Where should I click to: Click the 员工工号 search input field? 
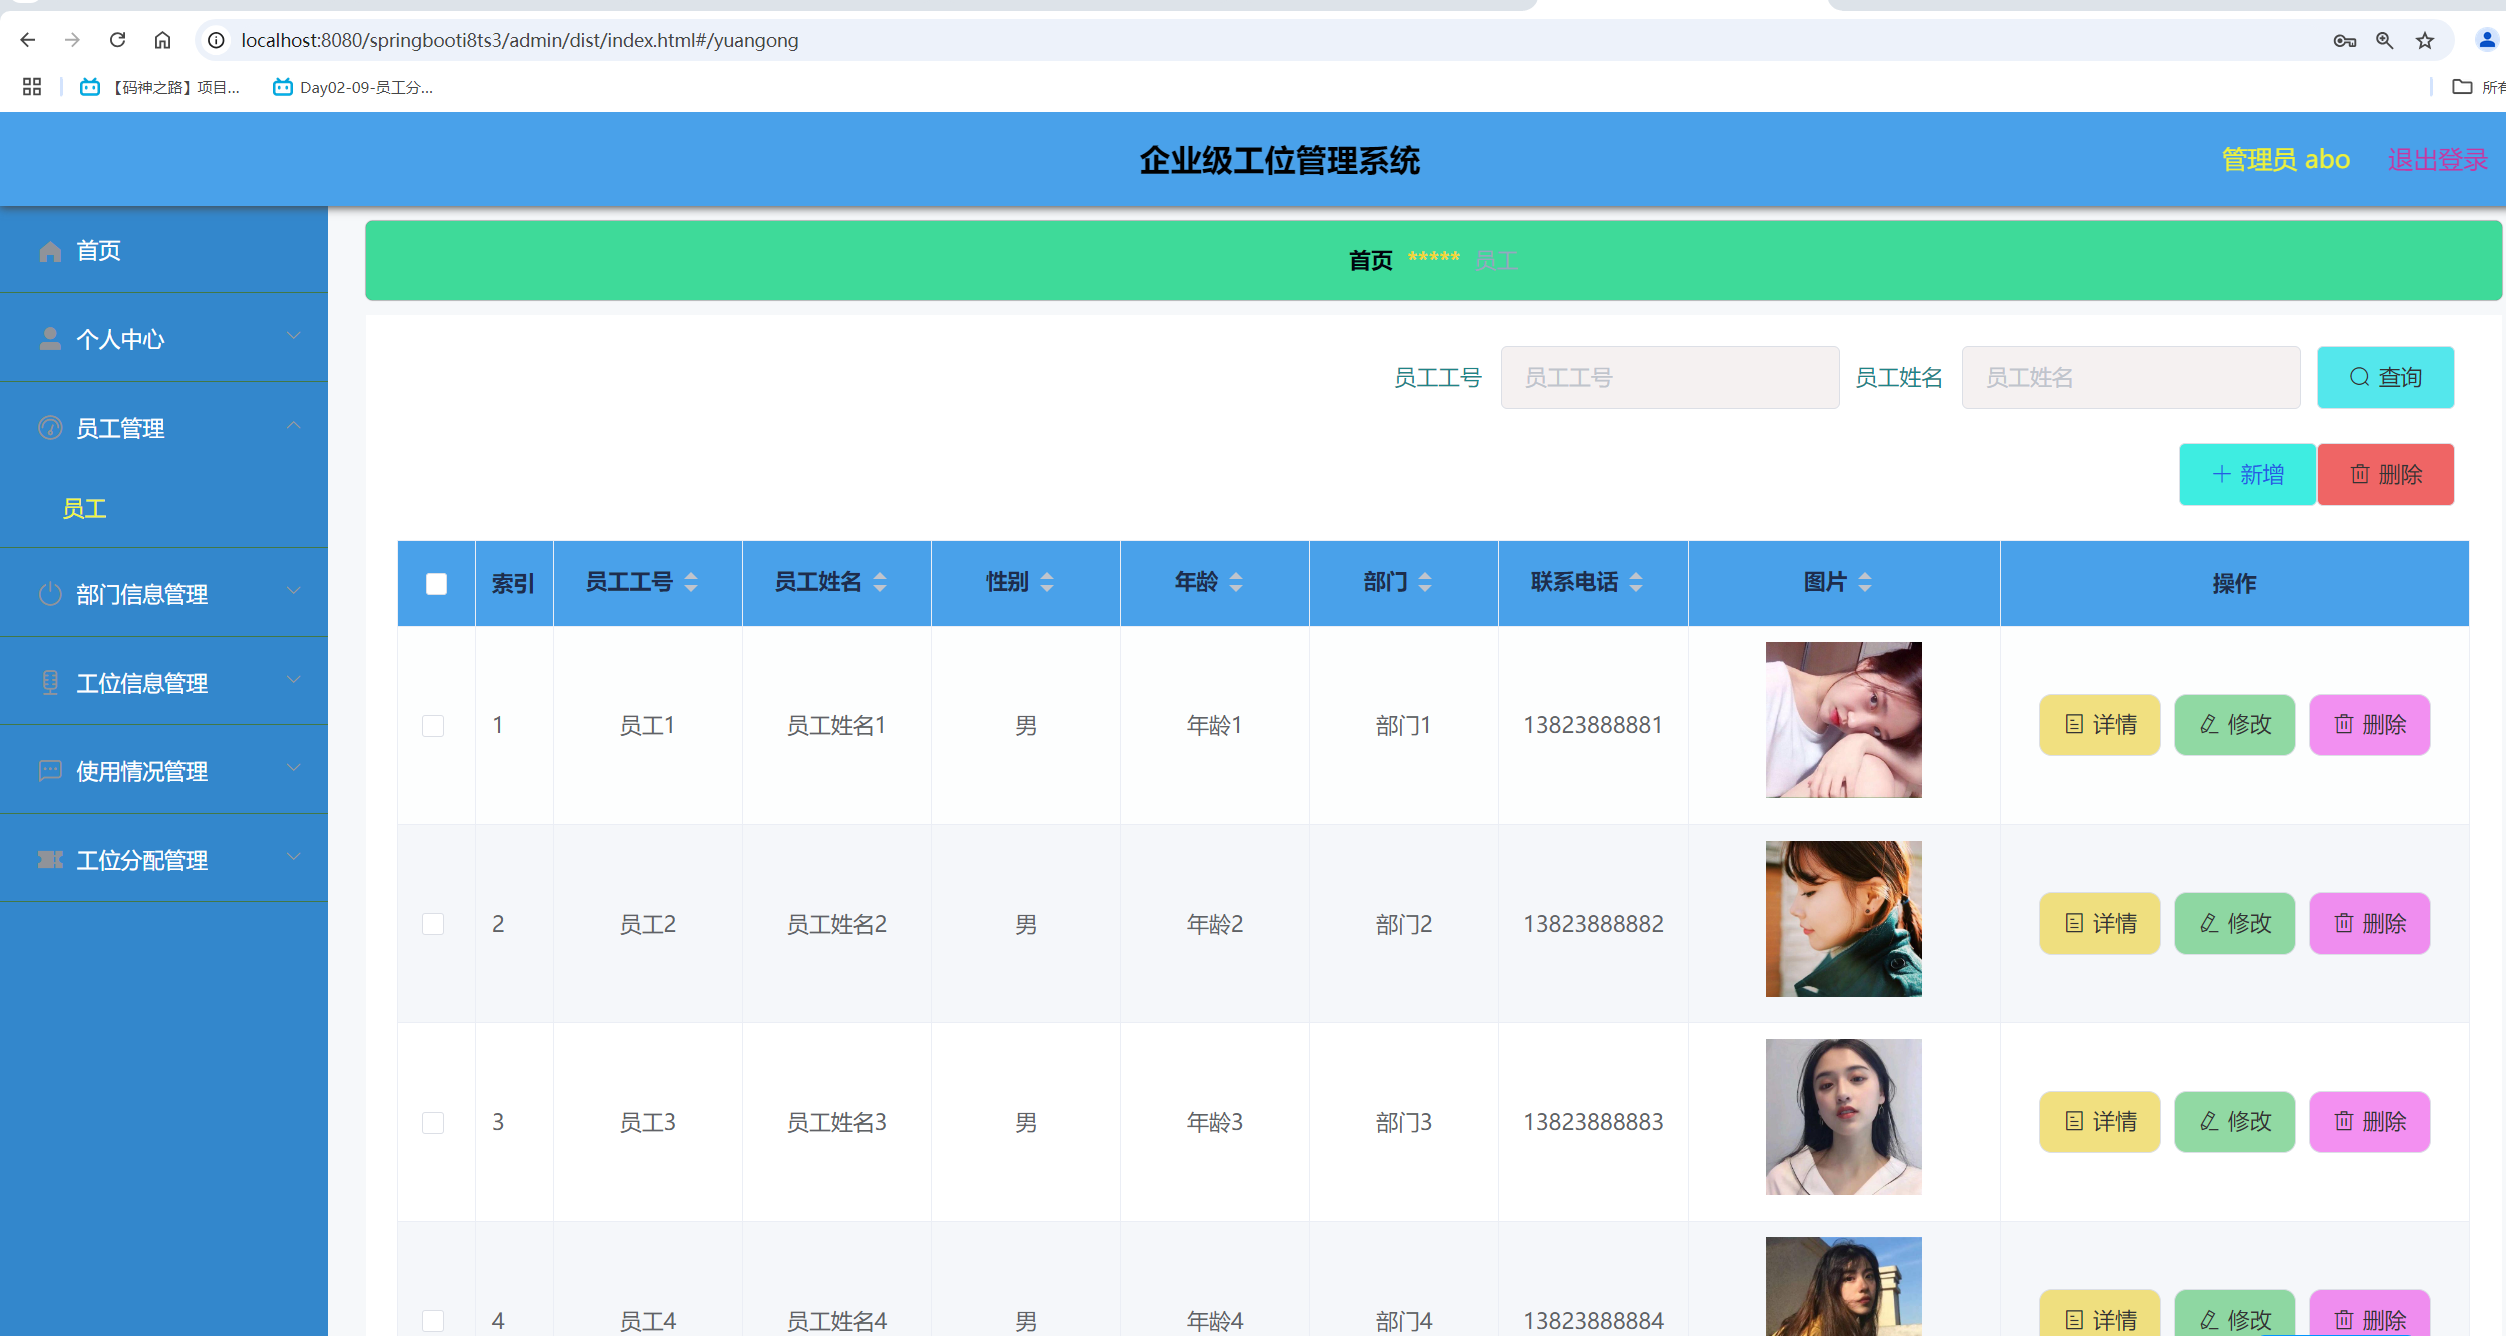(x=1669, y=377)
